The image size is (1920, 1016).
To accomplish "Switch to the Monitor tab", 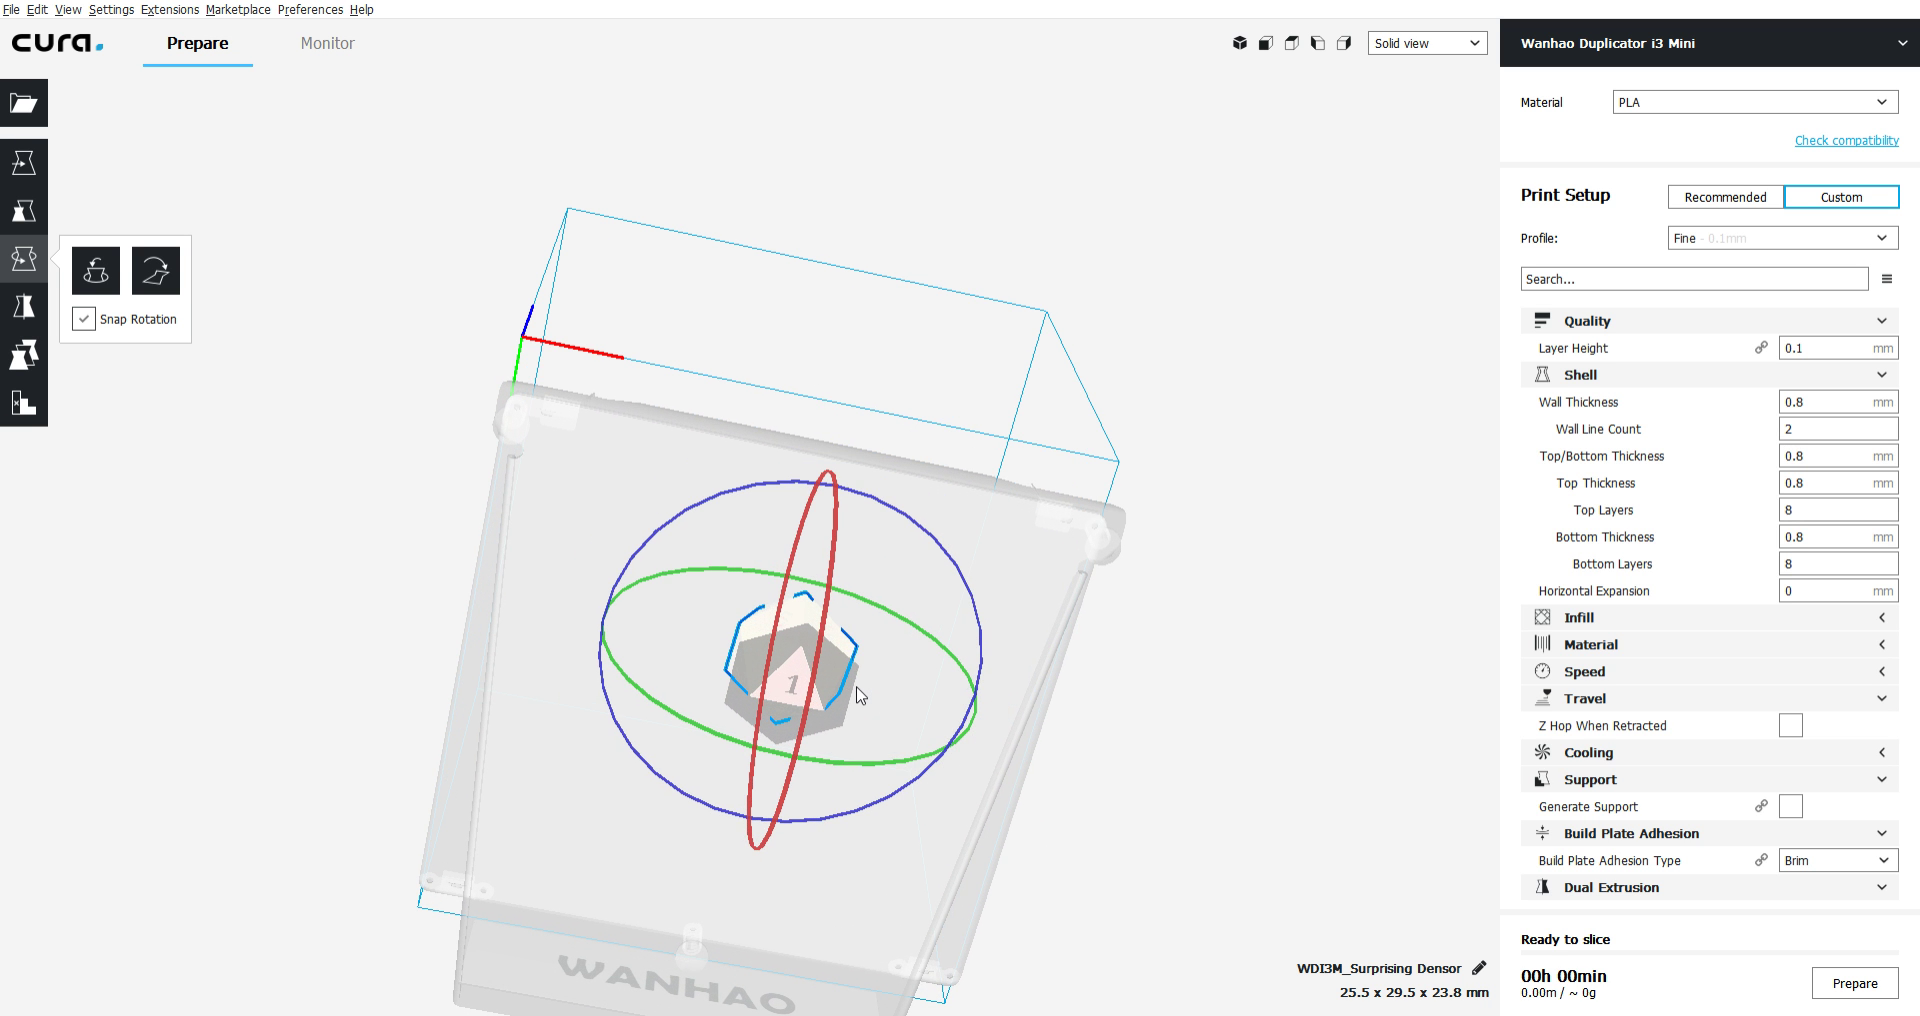I will click(x=328, y=43).
